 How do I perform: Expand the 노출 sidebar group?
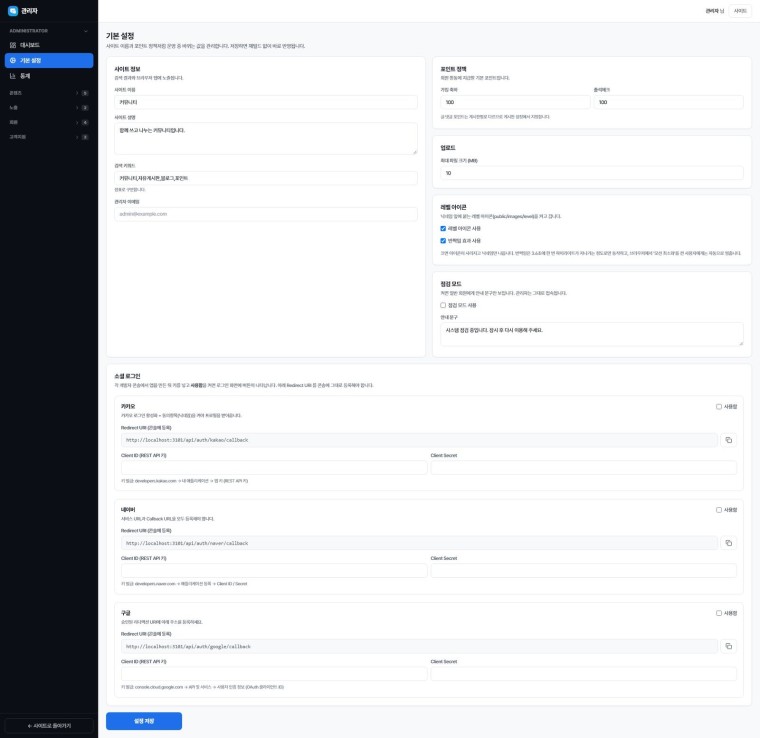point(49,108)
